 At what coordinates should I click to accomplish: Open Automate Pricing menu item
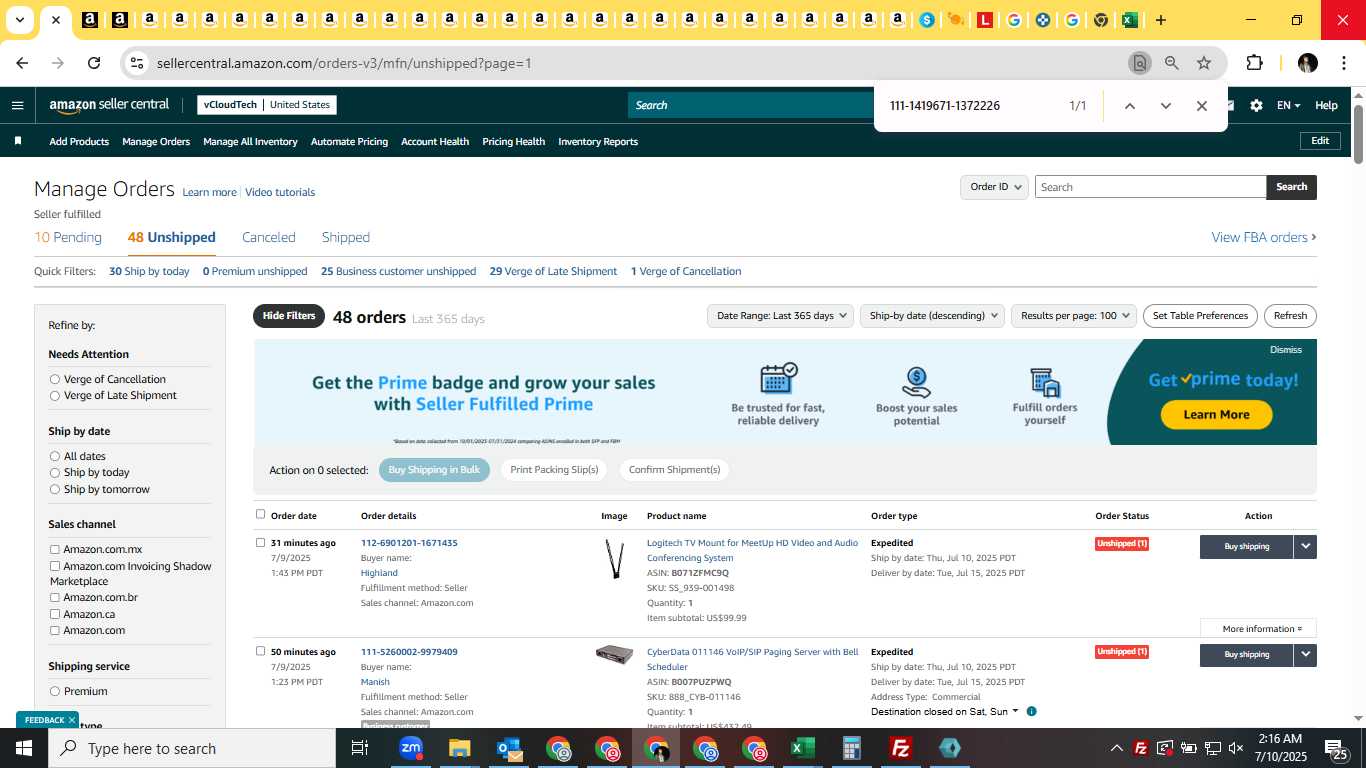pos(349,141)
